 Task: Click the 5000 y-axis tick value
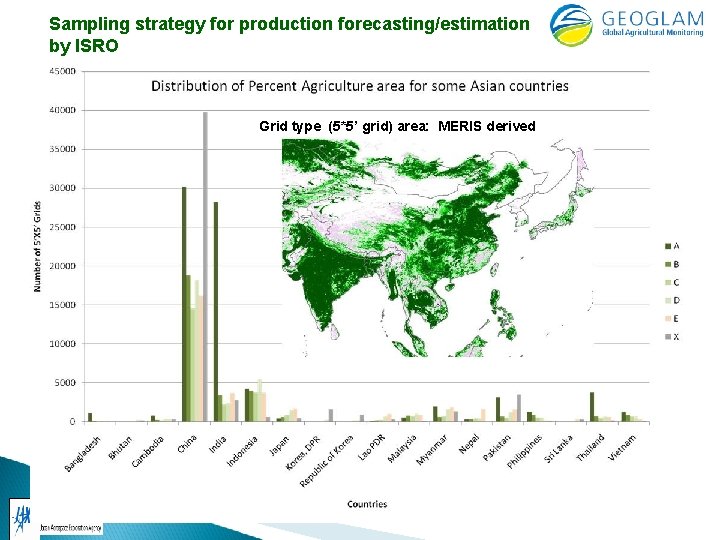pyautogui.click(x=66, y=382)
